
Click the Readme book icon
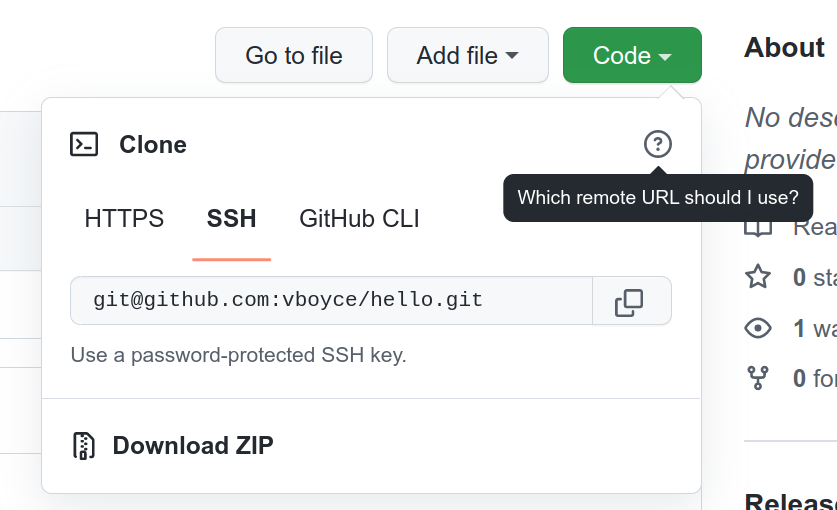758,229
